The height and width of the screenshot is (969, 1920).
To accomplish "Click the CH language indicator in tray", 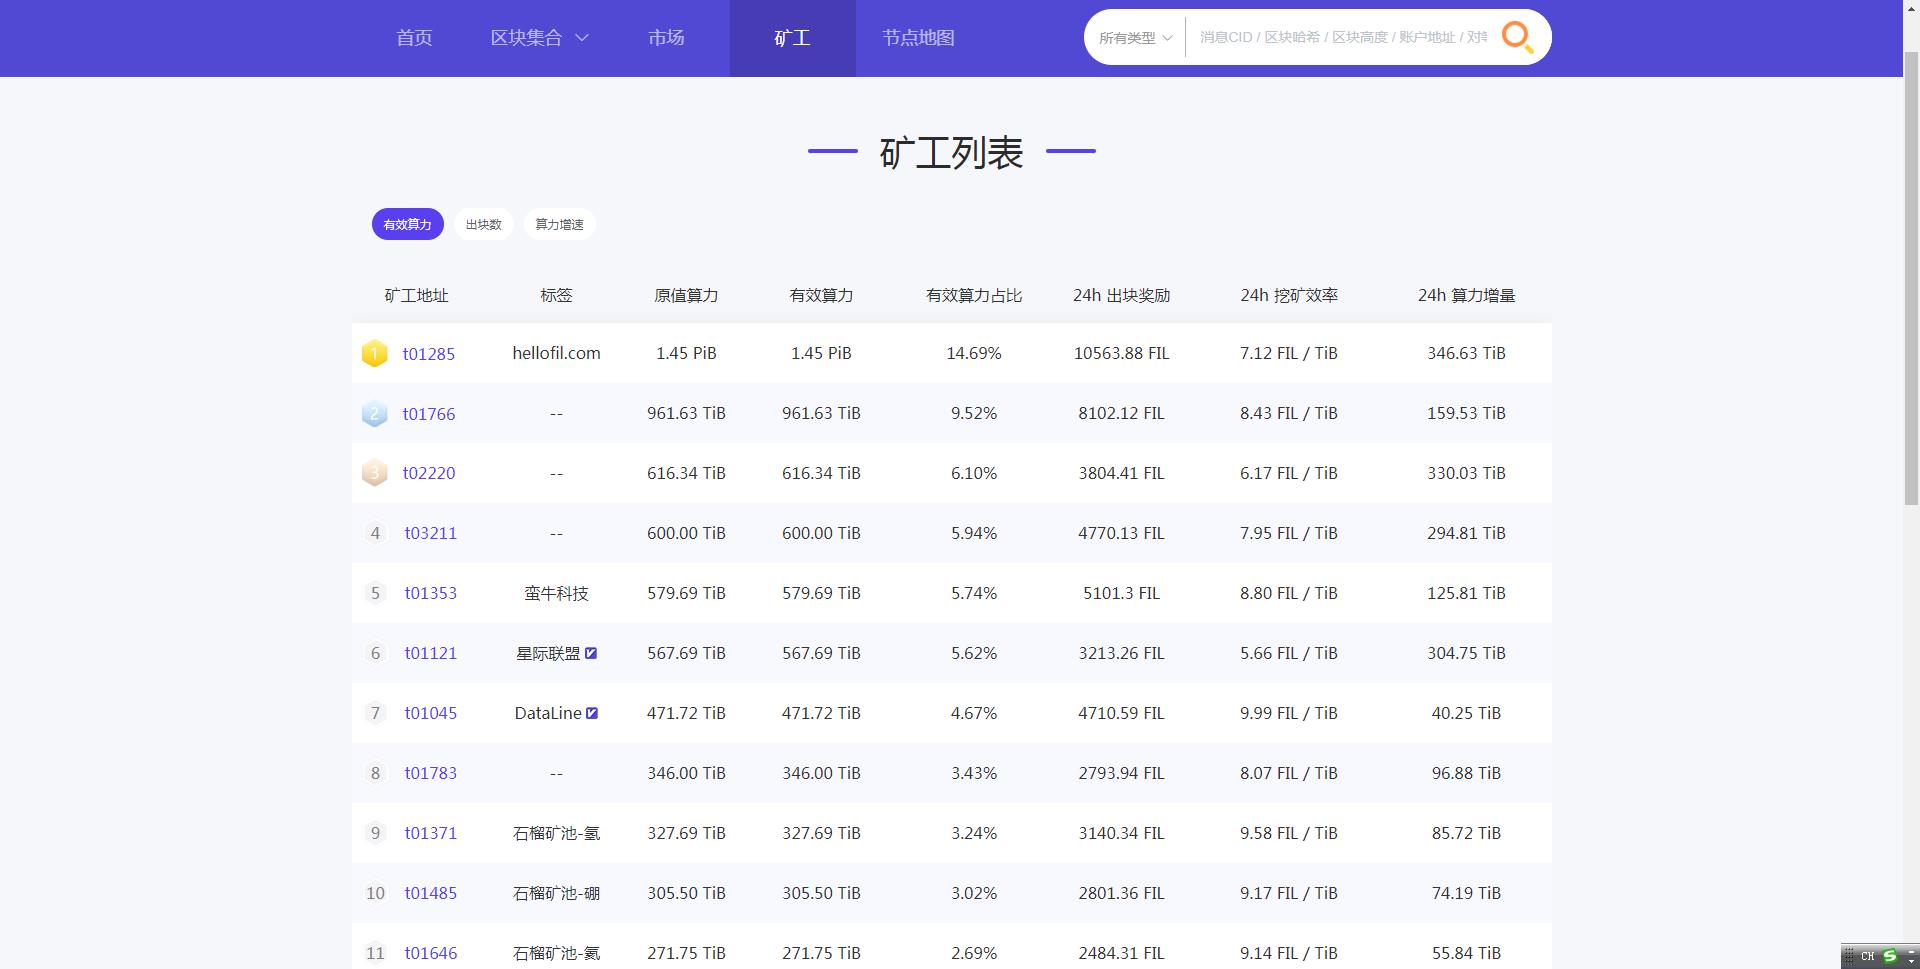I will coord(1867,956).
